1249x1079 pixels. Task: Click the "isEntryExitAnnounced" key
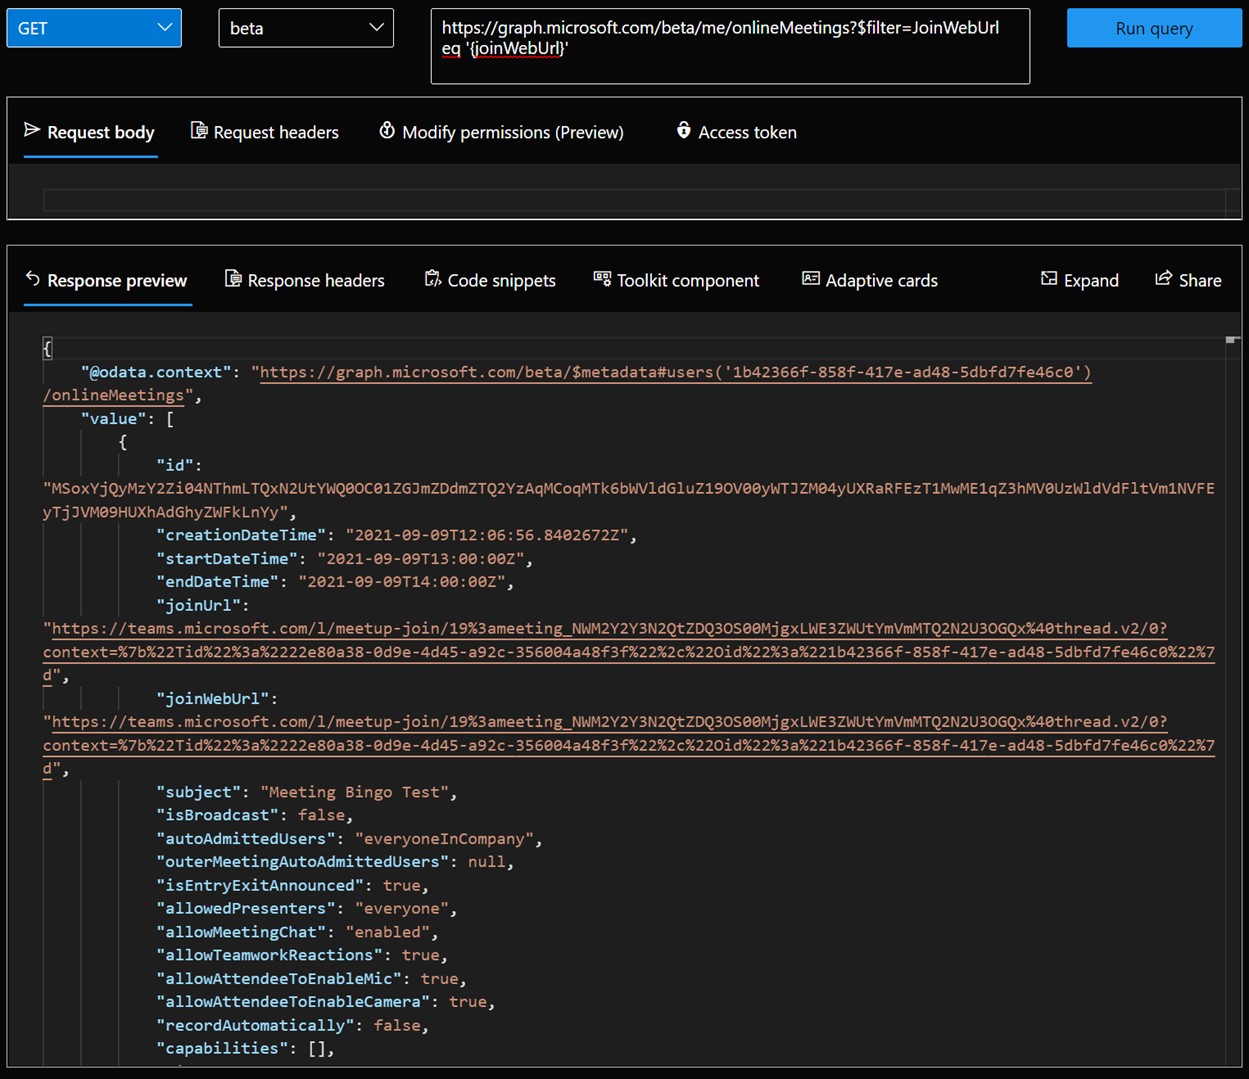click(260, 886)
